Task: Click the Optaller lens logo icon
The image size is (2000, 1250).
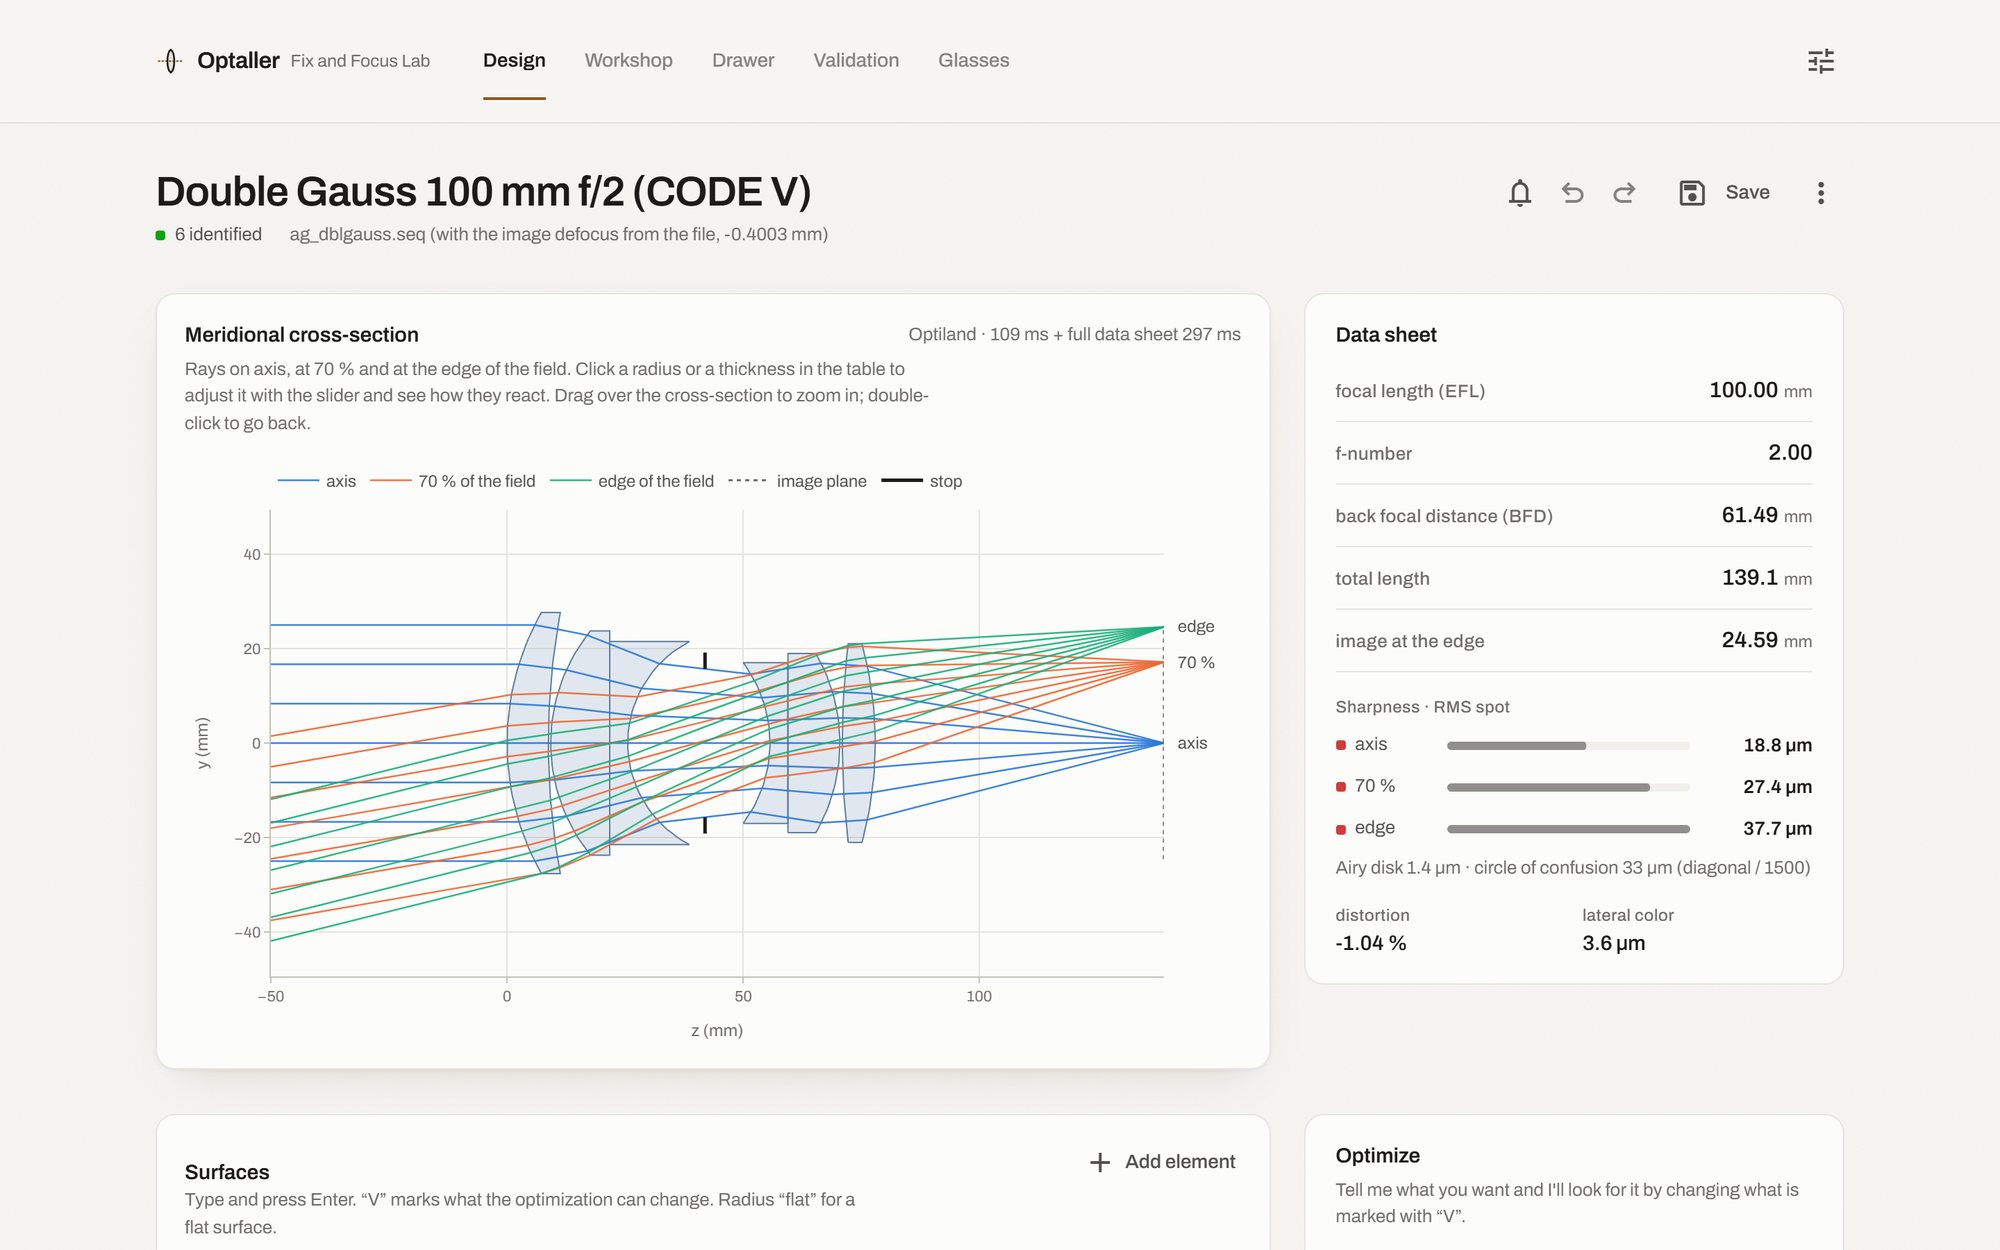Action: [x=170, y=61]
